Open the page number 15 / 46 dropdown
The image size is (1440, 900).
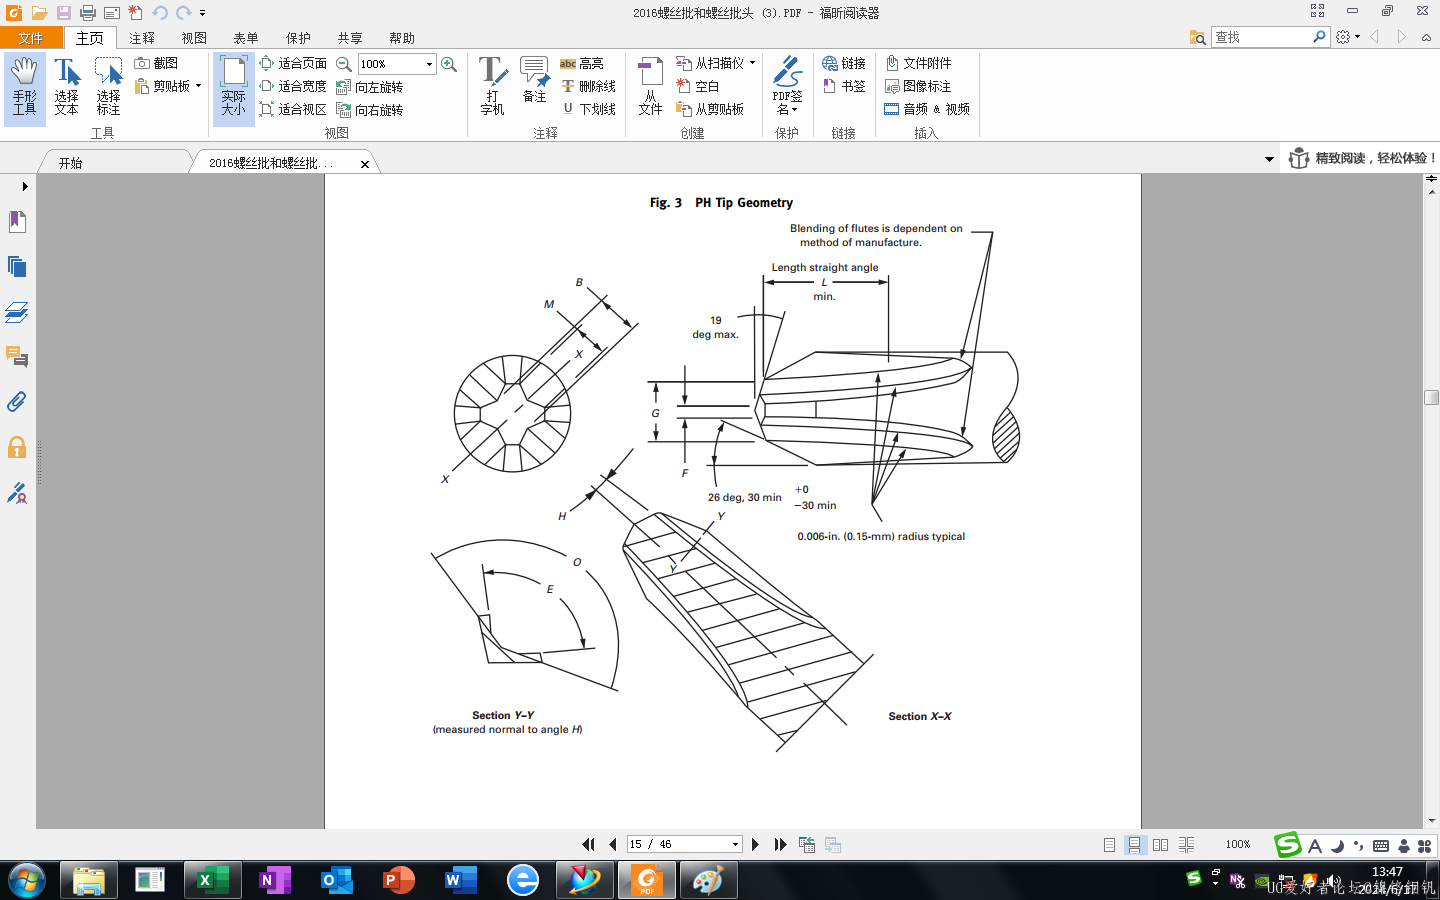(x=736, y=844)
